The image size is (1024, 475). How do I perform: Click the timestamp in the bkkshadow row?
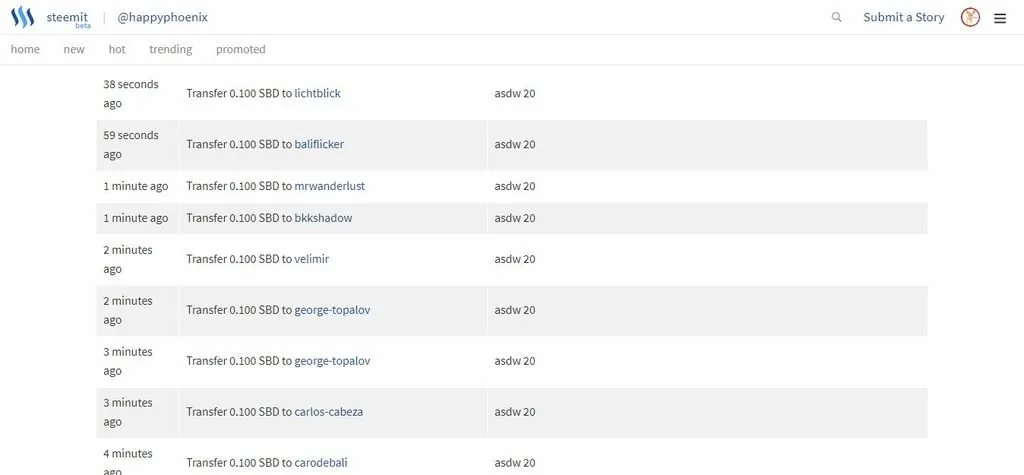(136, 218)
